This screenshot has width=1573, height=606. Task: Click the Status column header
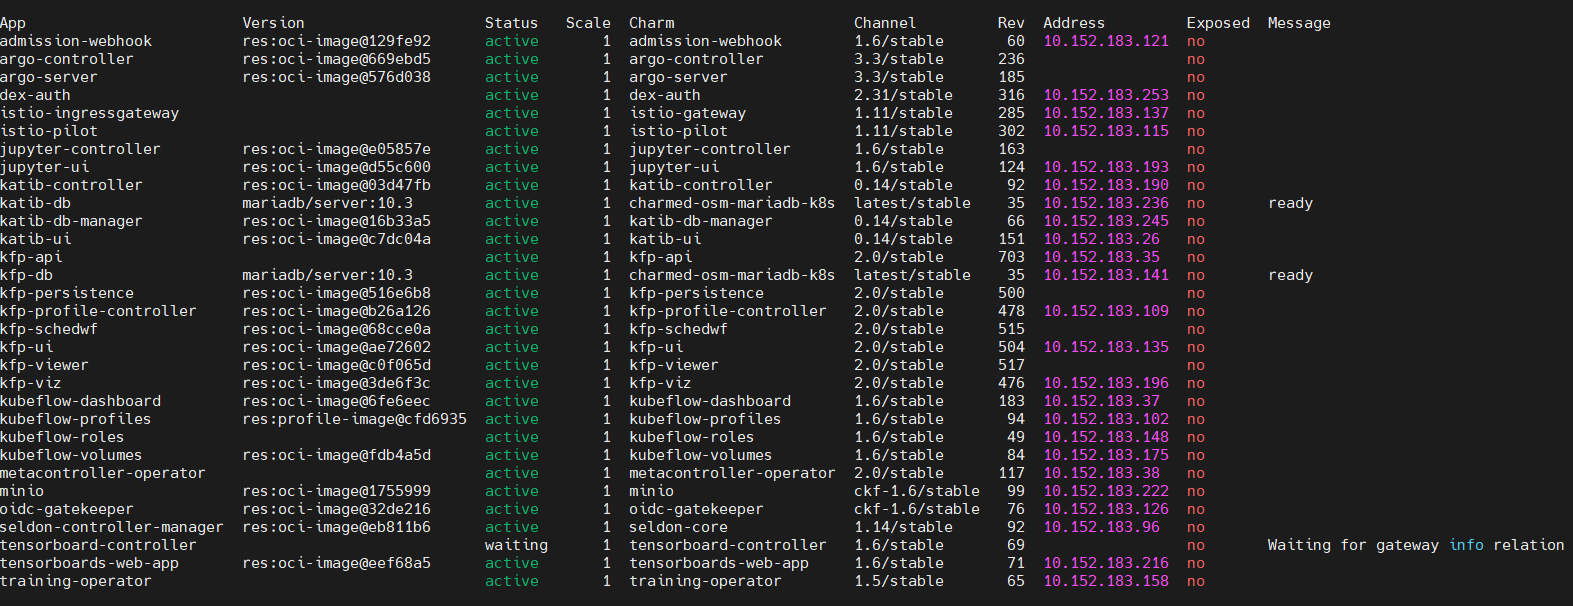click(511, 23)
